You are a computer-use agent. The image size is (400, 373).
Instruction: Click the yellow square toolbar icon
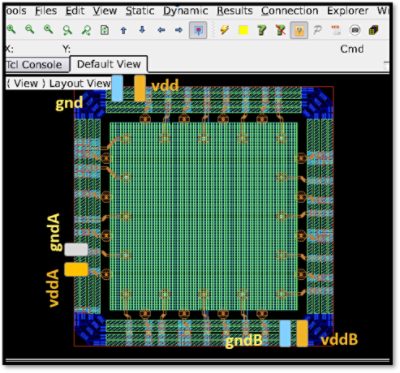click(244, 31)
